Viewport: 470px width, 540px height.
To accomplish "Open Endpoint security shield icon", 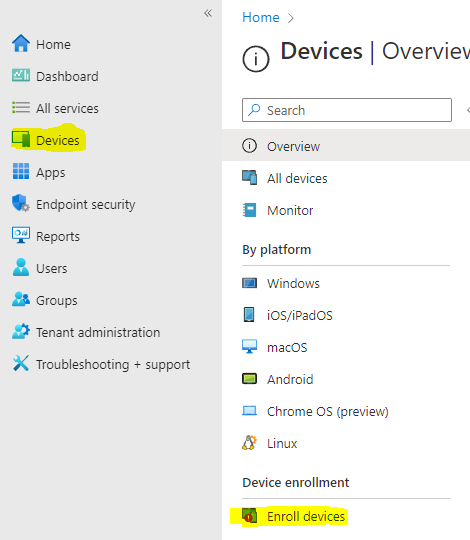I will [x=21, y=203].
